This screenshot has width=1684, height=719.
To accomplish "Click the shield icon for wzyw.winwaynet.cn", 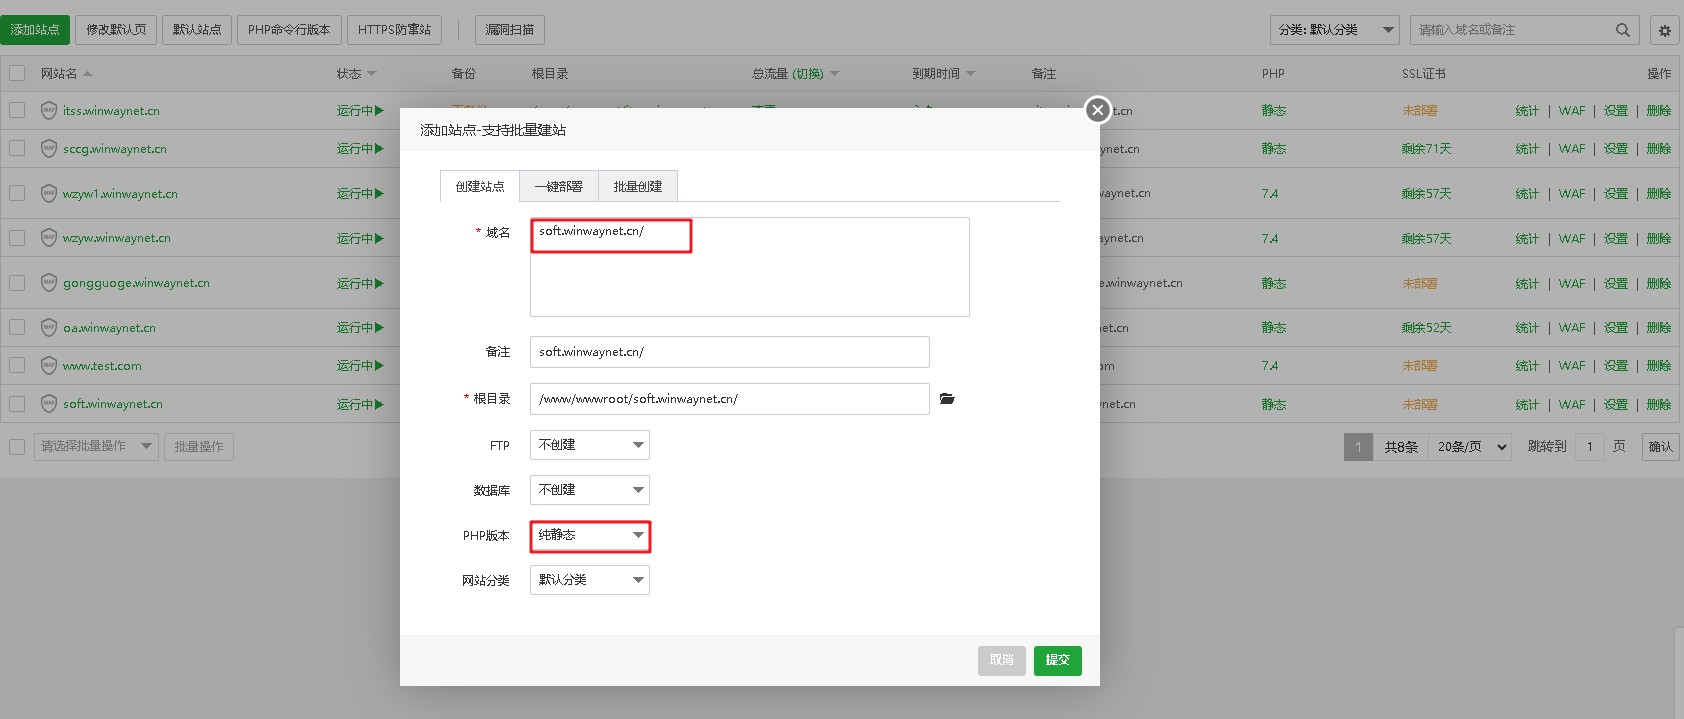I will point(48,238).
